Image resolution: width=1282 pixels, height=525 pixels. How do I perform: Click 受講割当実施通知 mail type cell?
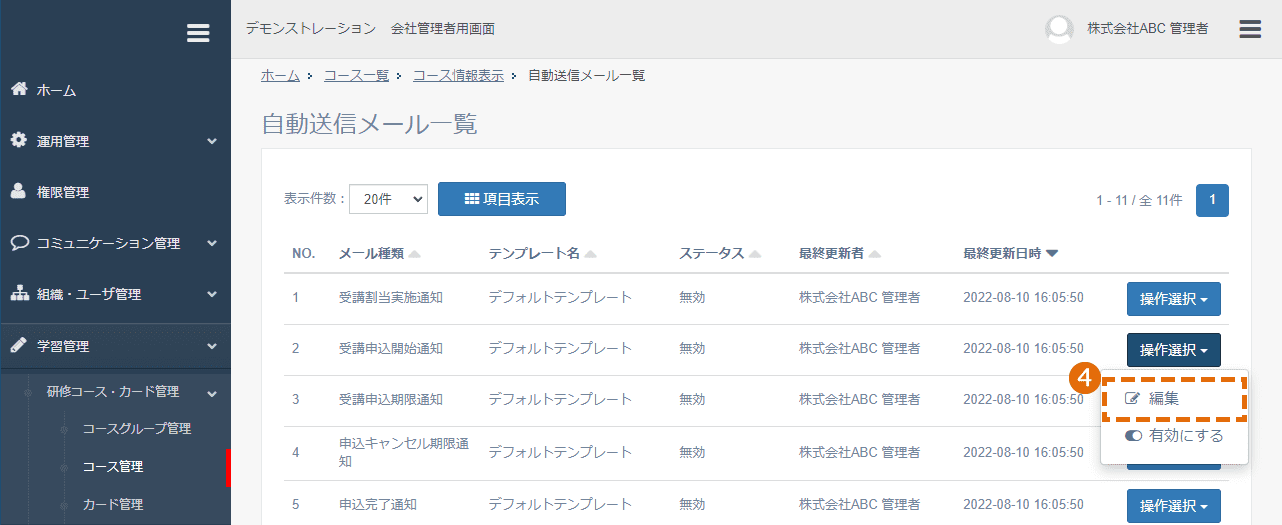(x=391, y=297)
